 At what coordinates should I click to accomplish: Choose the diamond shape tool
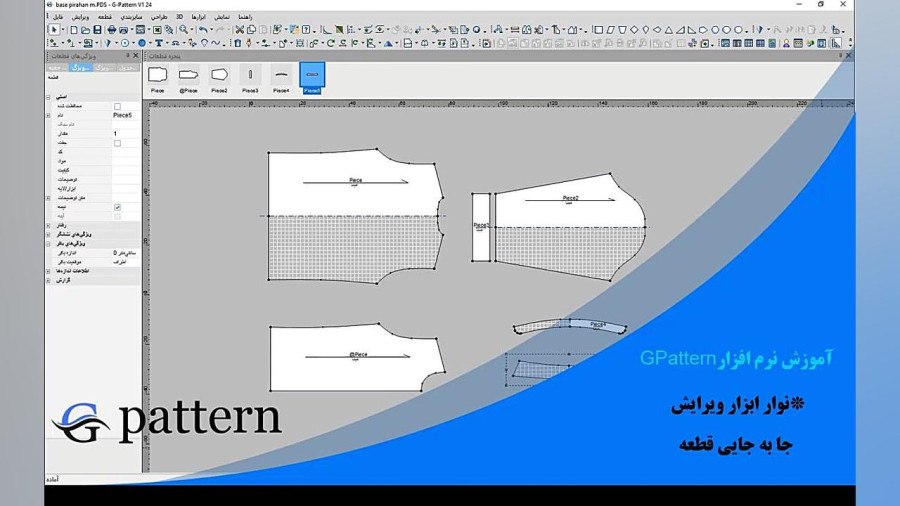point(634,30)
